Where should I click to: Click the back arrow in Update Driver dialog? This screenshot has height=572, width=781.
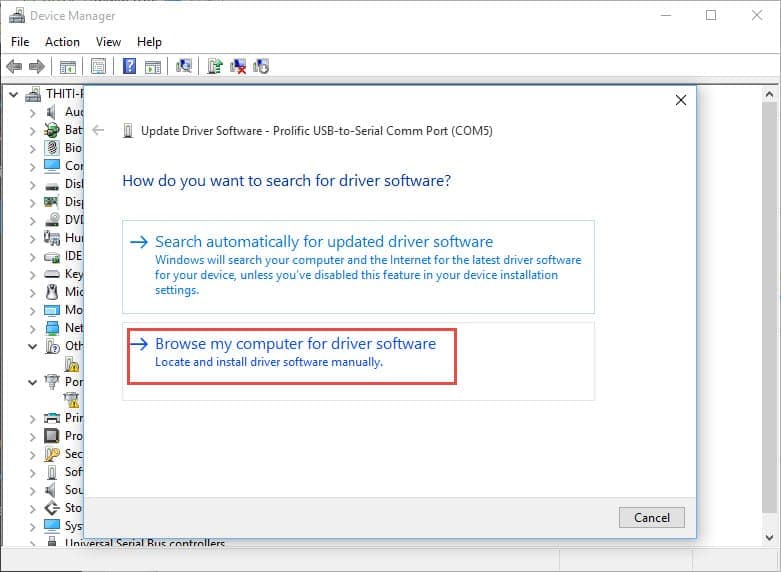(x=98, y=130)
